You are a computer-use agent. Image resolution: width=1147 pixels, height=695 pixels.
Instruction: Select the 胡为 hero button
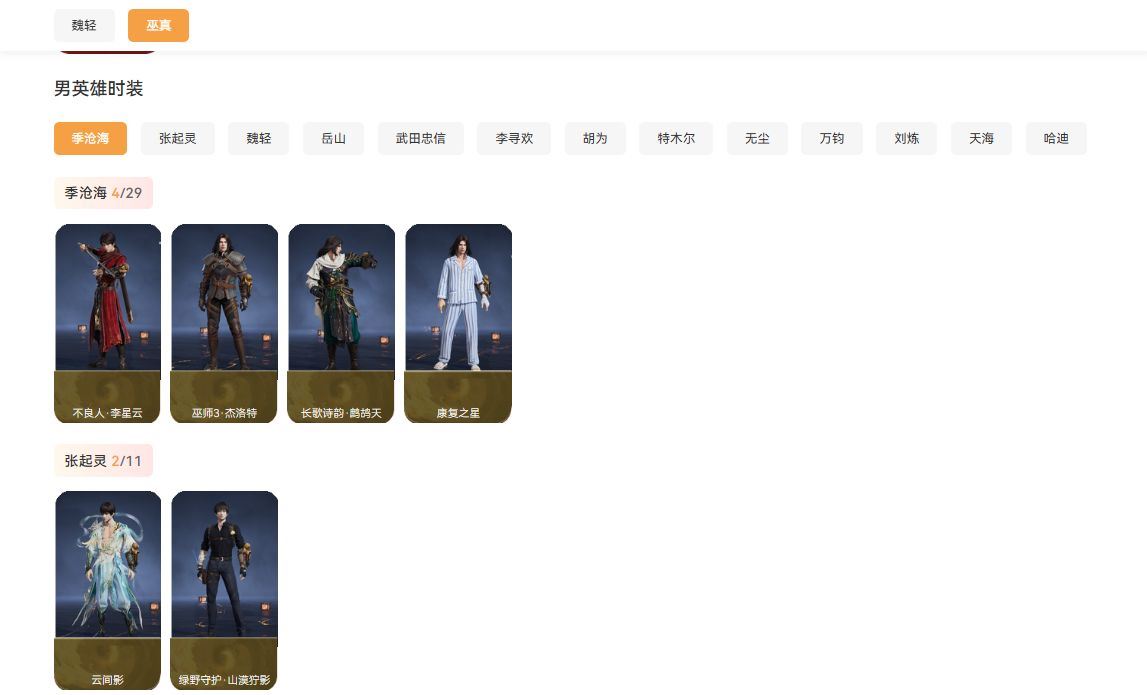point(595,138)
